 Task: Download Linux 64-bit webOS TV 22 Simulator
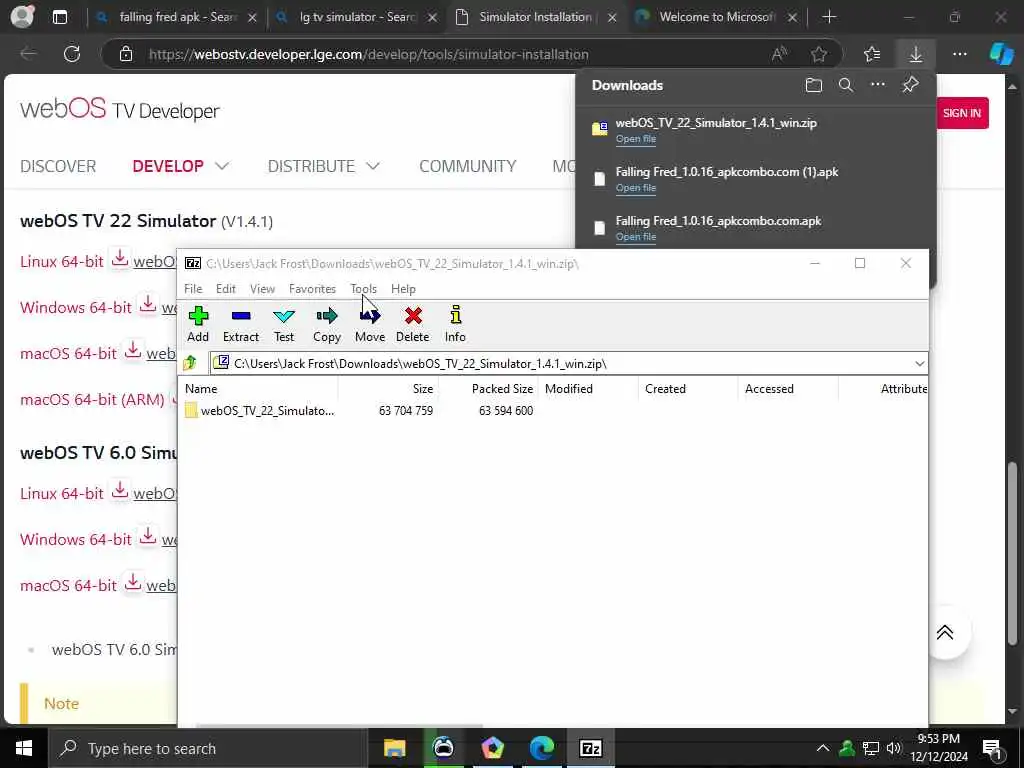click(120, 259)
